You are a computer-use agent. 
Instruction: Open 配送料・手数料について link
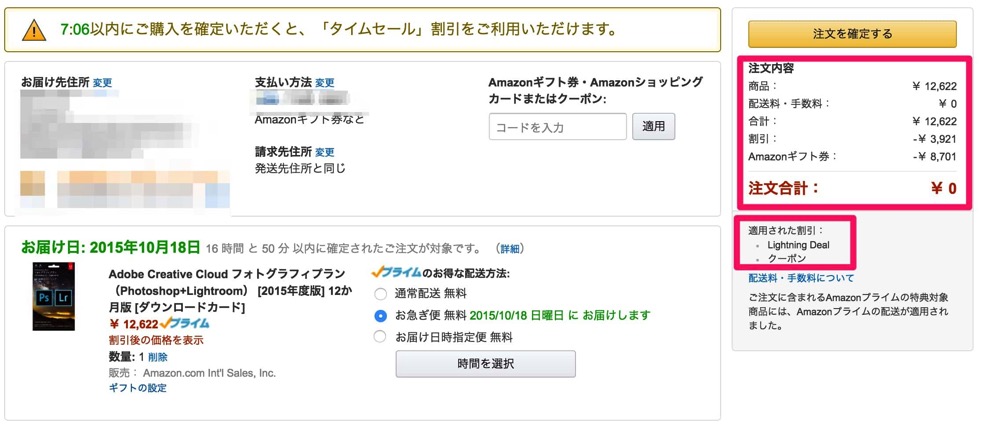pyautogui.click(x=795, y=279)
